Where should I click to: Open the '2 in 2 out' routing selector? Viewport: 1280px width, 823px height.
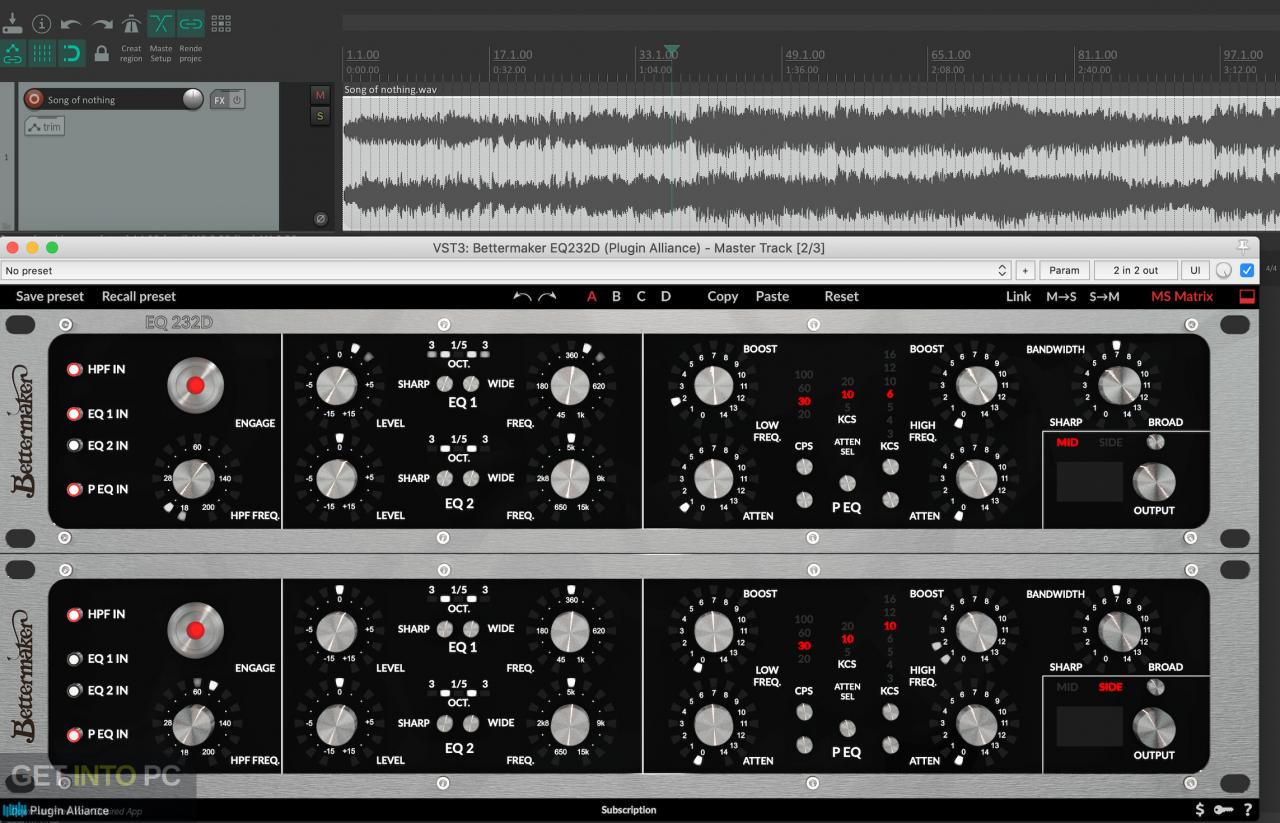[x=1134, y=270]
